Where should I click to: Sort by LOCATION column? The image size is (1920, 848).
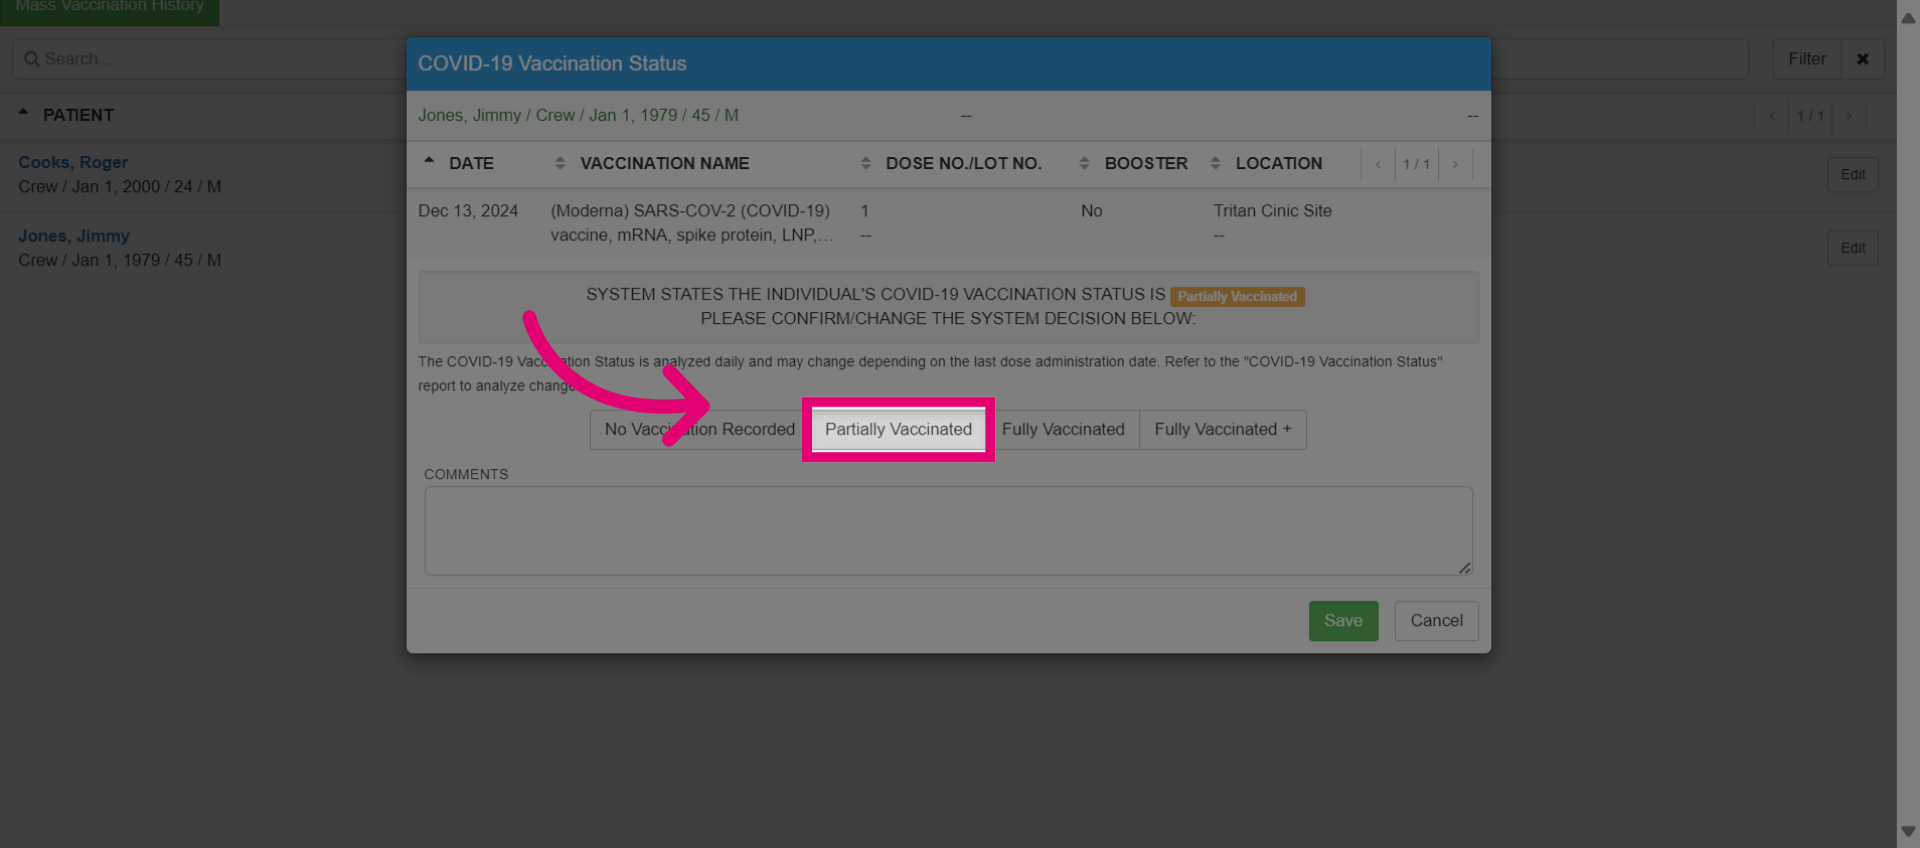[x=1278, y=163]
